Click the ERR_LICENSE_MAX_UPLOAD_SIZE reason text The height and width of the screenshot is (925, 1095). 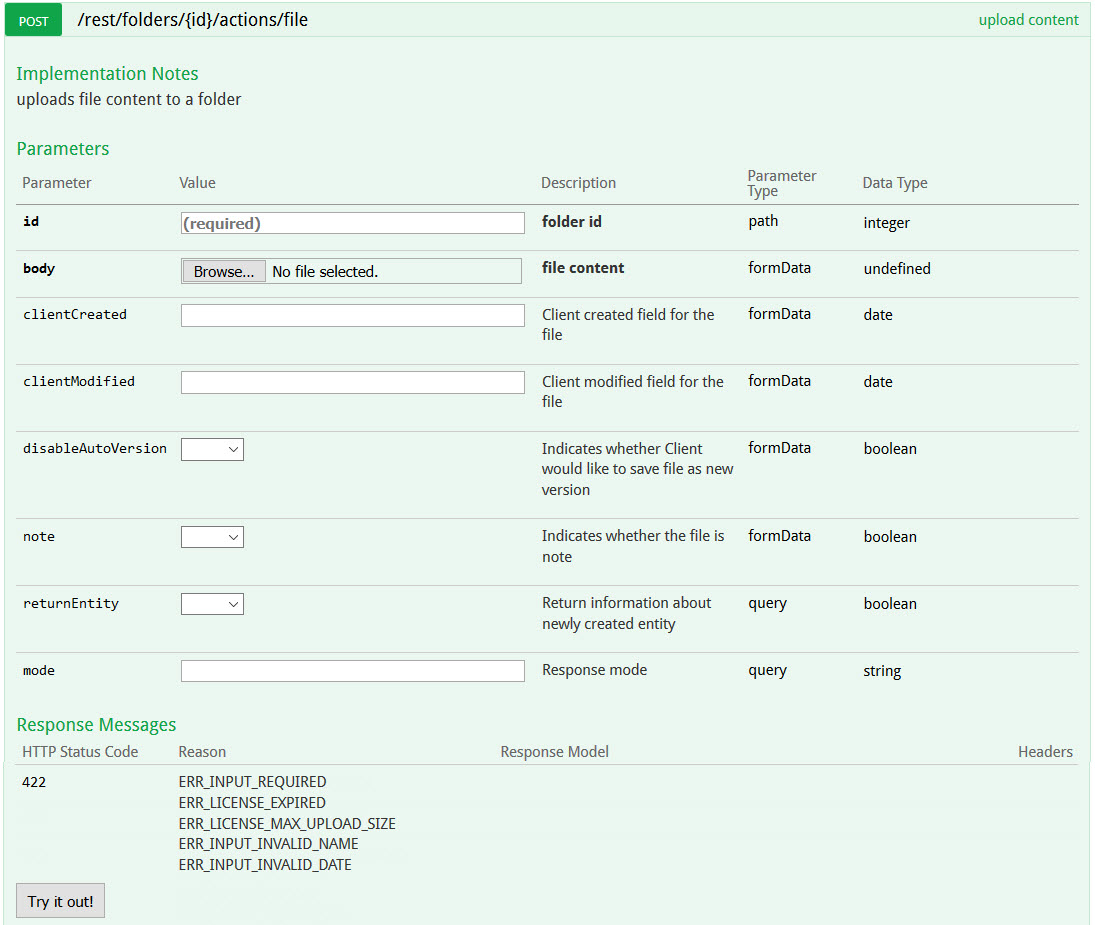287,824
